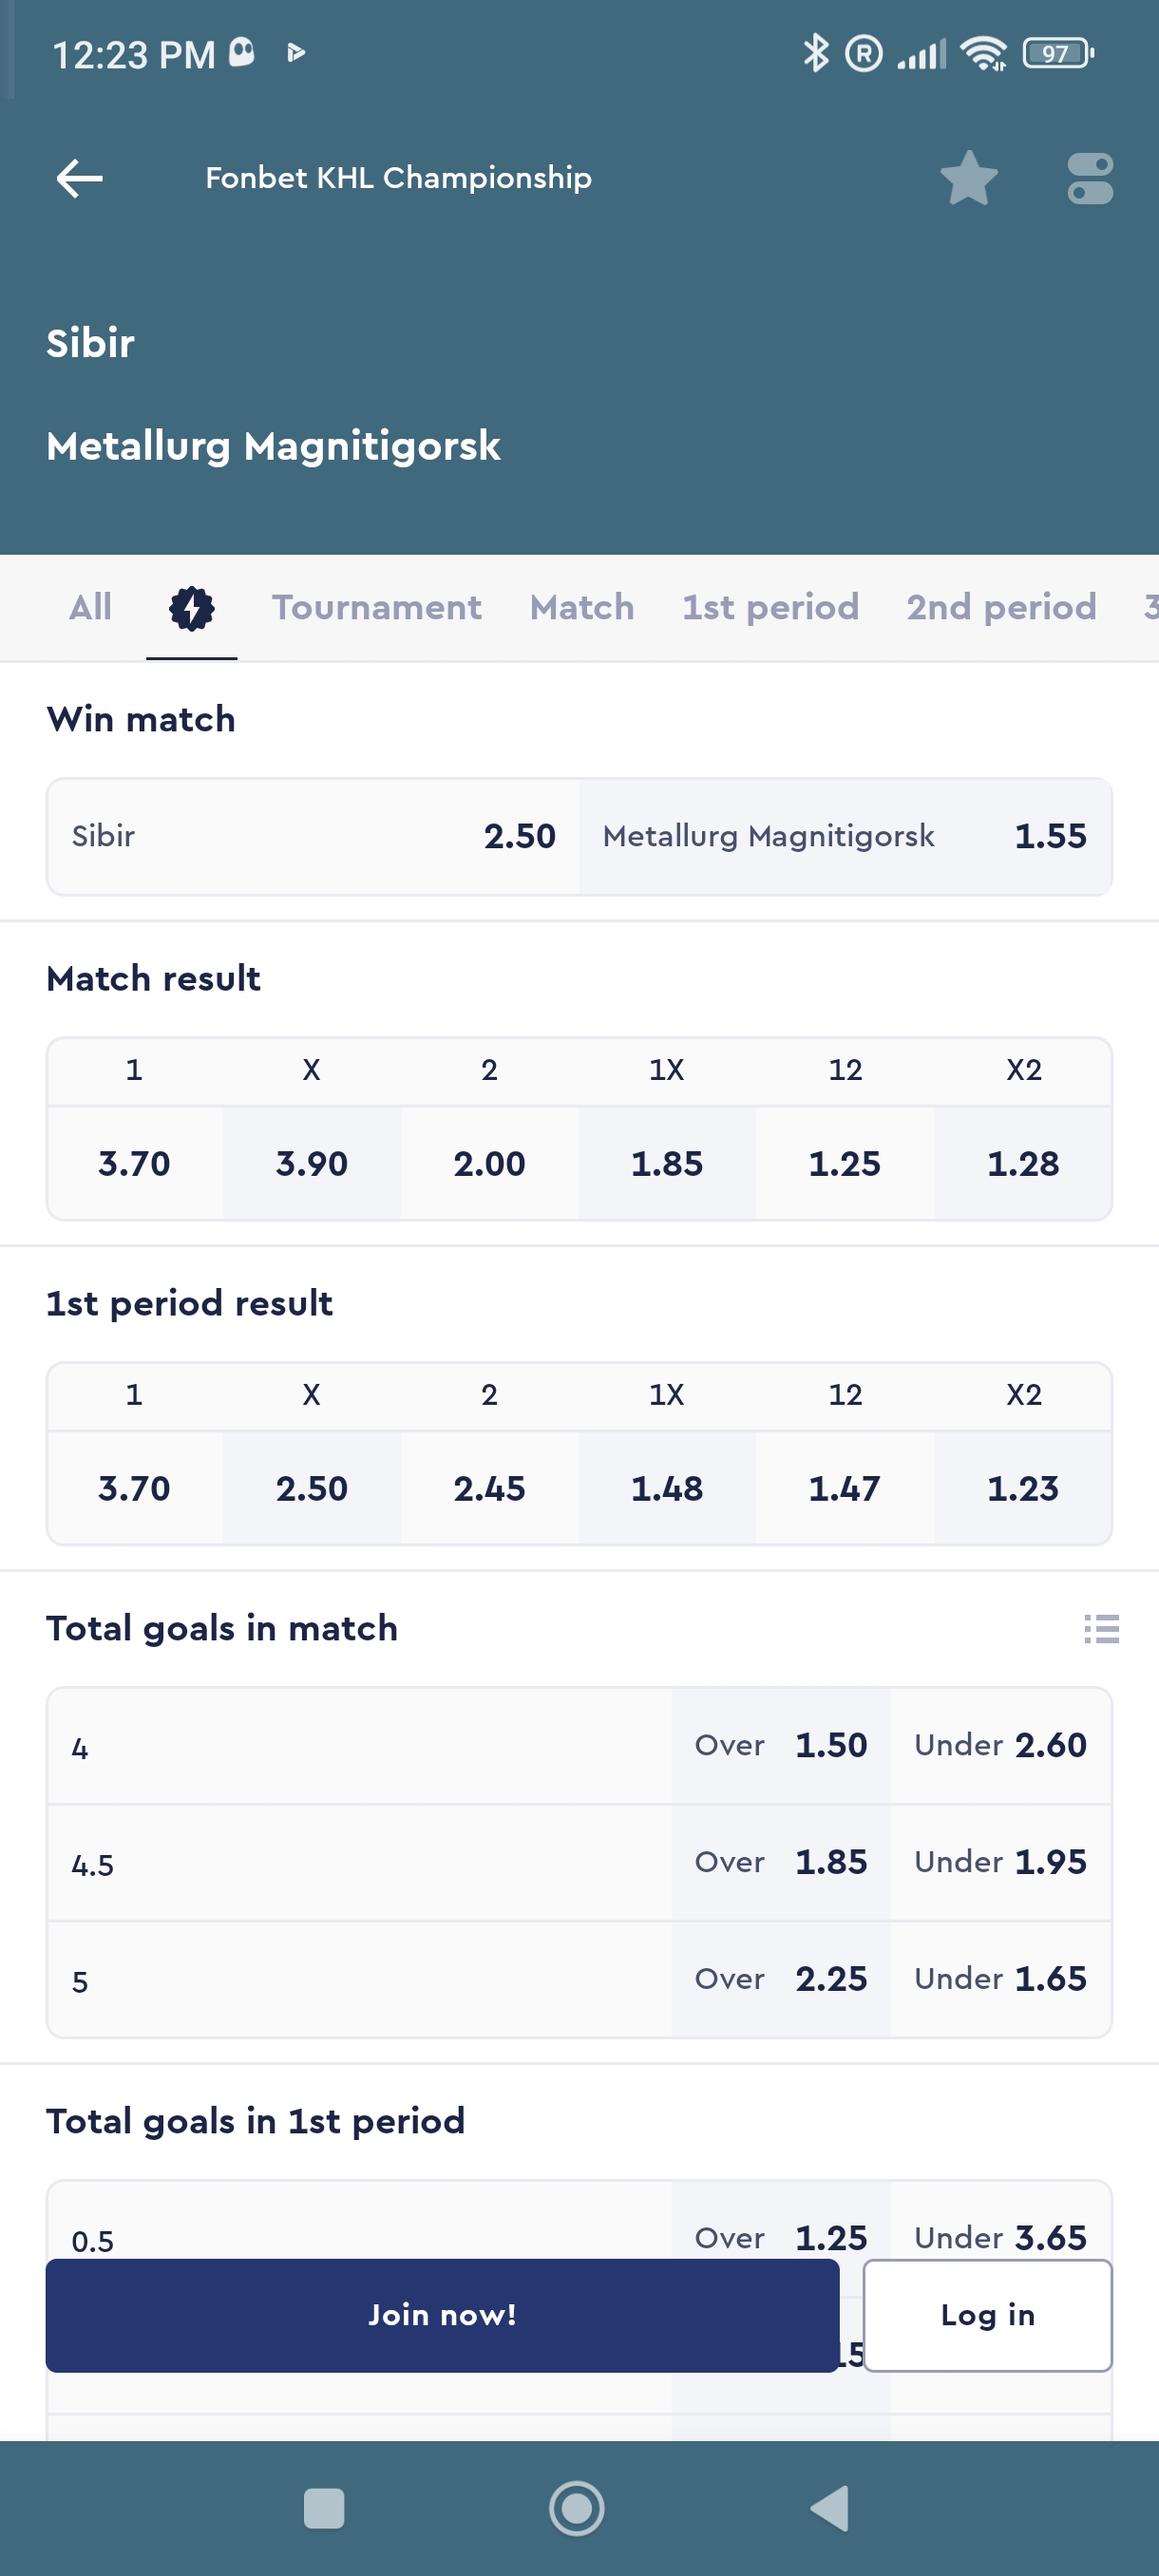
Task: Open the 2nd period tab
Action: pos(1001,608)
